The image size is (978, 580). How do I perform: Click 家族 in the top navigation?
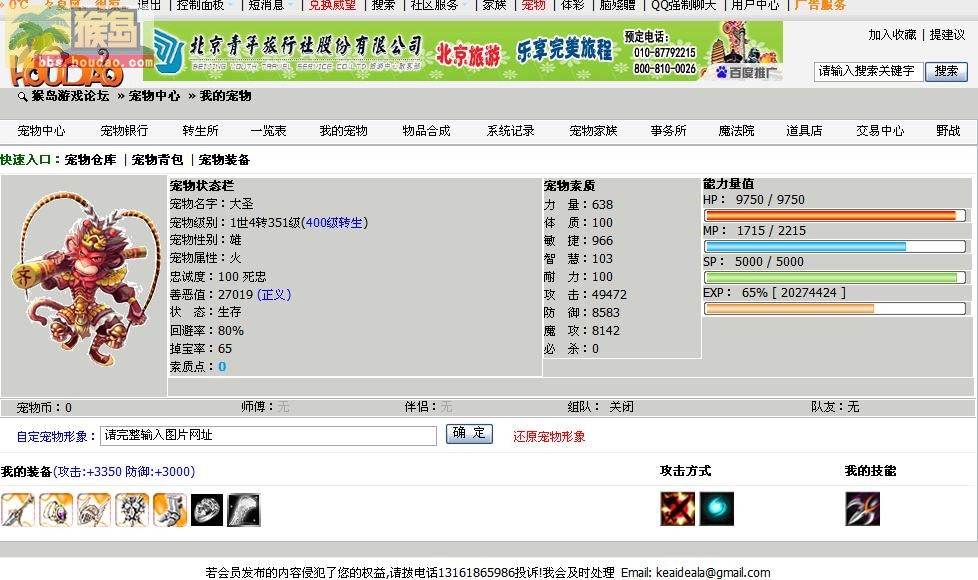tap(495, 5)
